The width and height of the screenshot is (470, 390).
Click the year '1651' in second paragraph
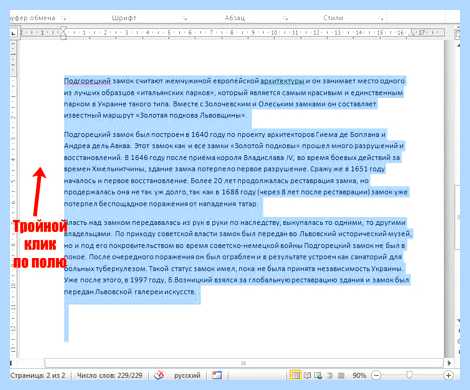359,169
